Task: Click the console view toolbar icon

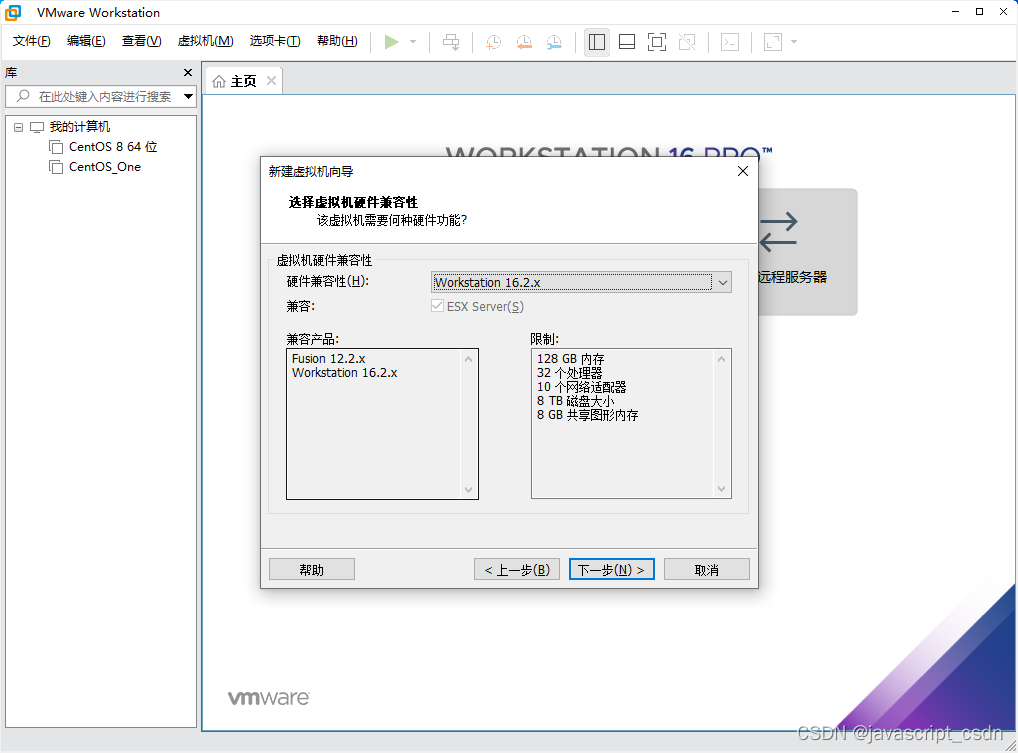Action: tap(730, 42)
